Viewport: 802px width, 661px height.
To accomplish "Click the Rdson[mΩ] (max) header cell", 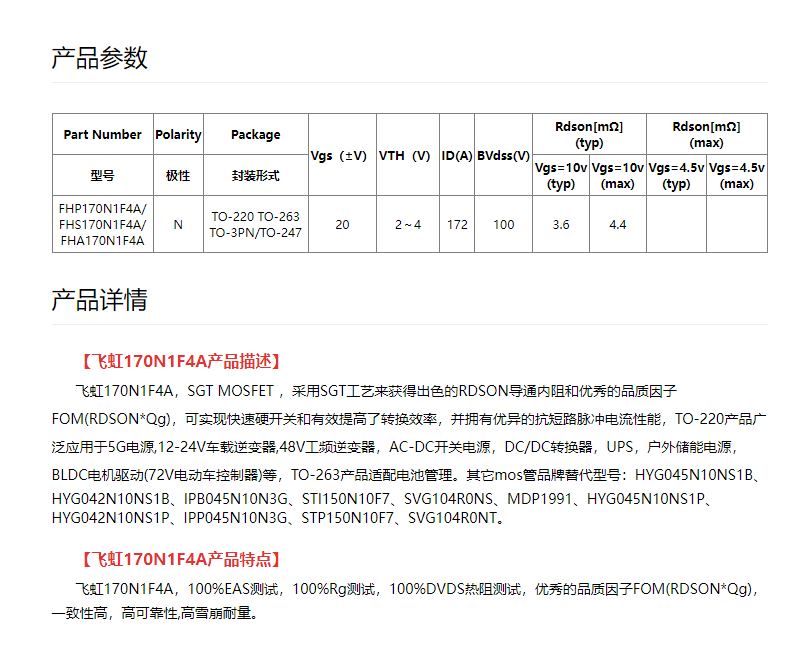I will pos(706,134).
